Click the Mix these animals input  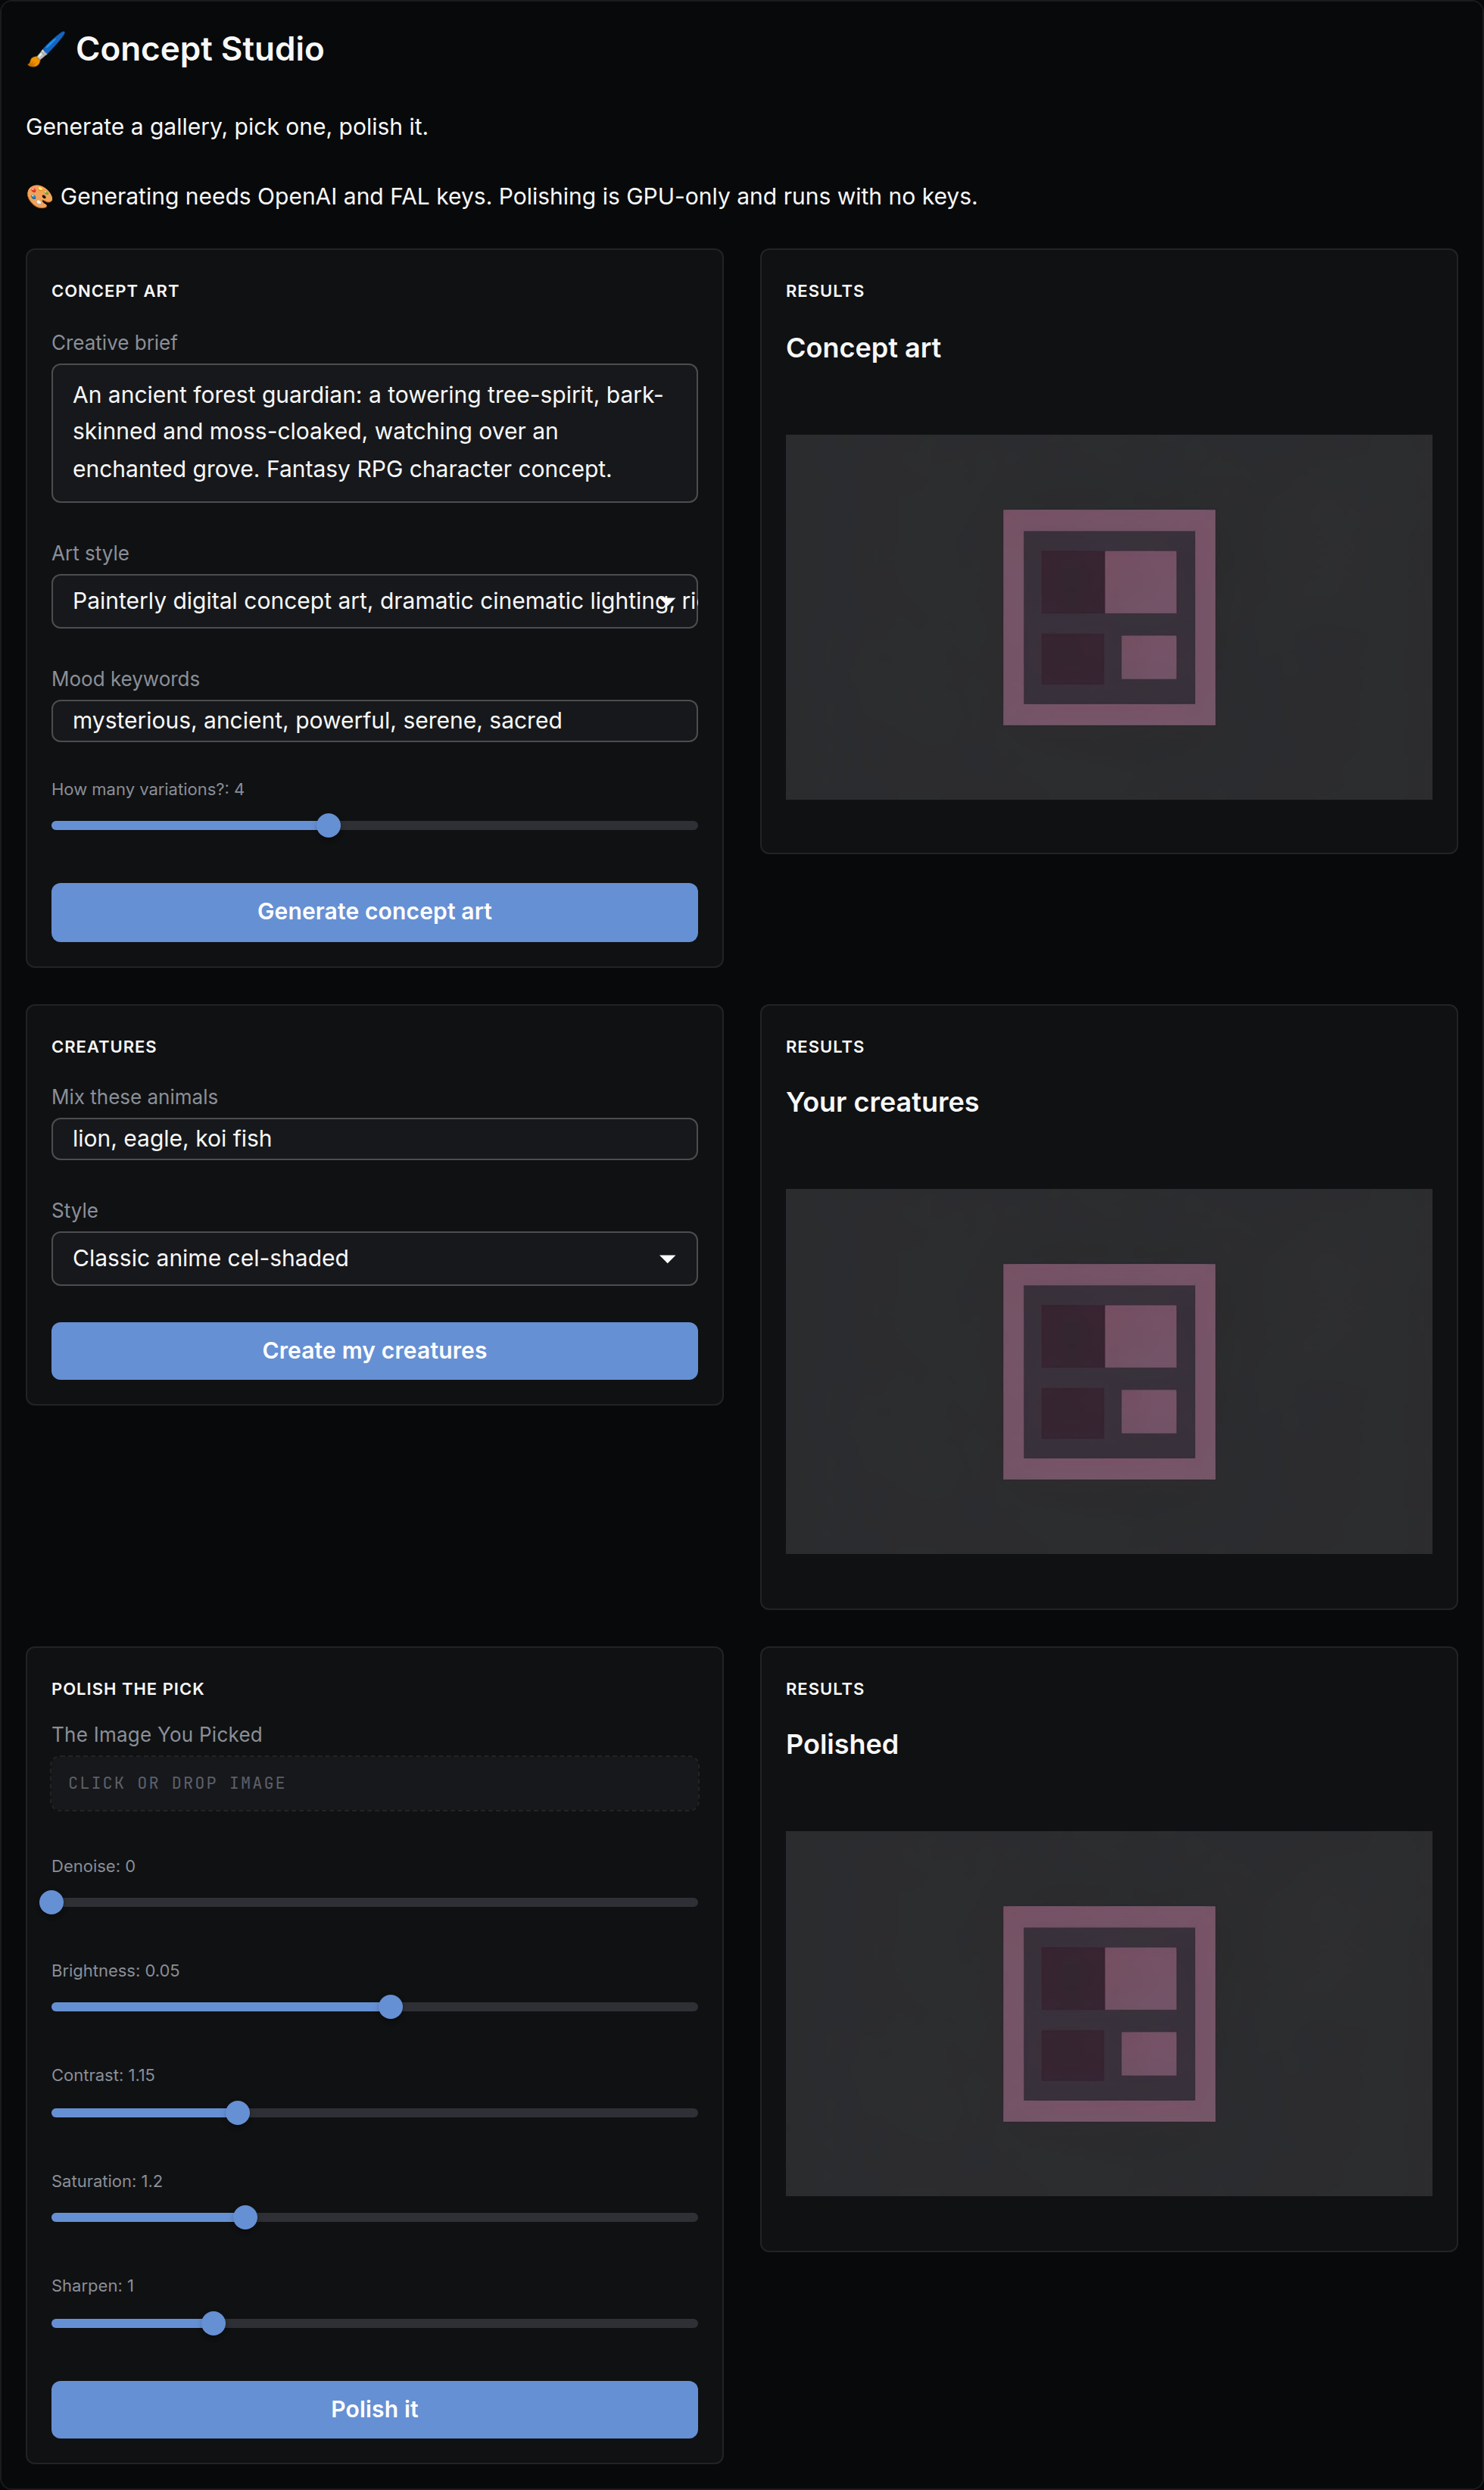click(x=374, y=1139)
